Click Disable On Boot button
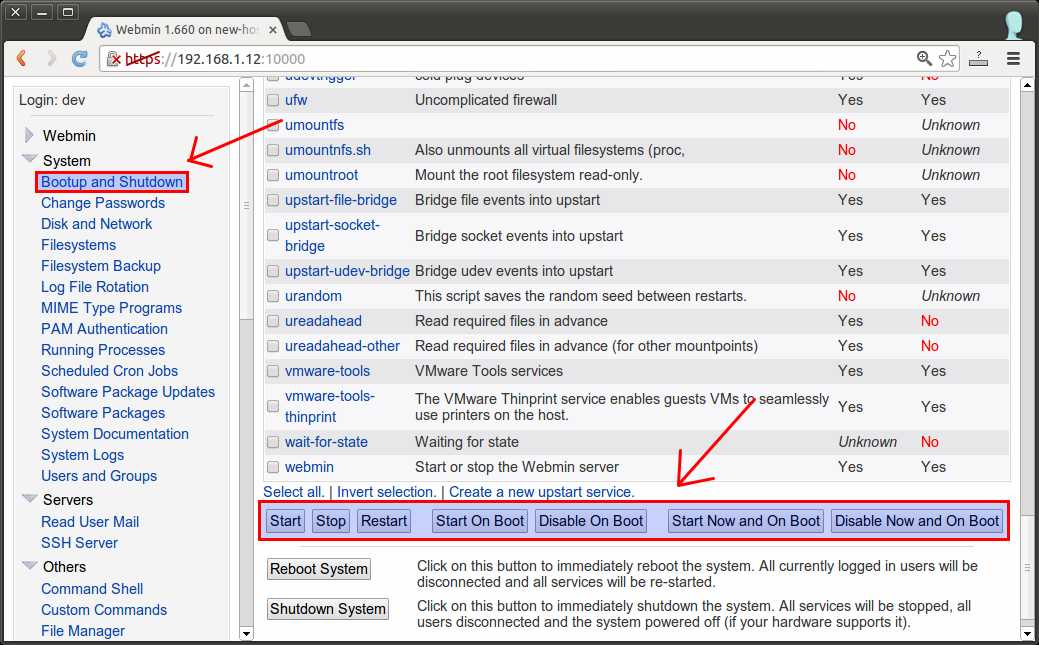1039x645 pixels. coord(590,521)
